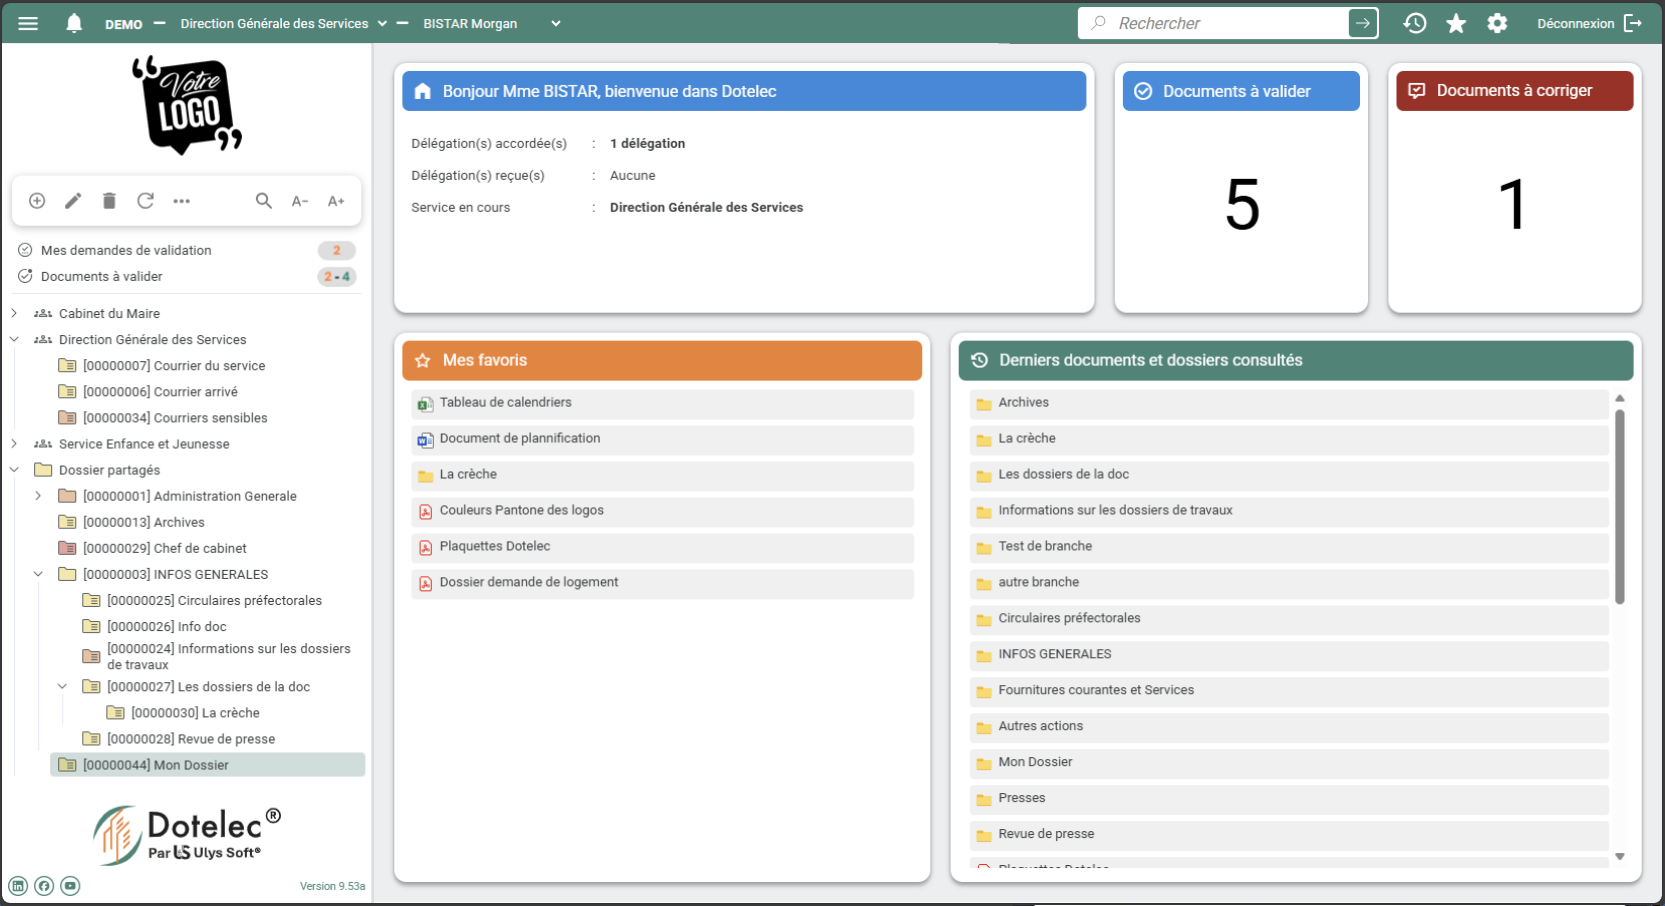Open the Plaquettes Dotelec favorite
This screenshot has width=1665, height=906.
pos(495,546)
